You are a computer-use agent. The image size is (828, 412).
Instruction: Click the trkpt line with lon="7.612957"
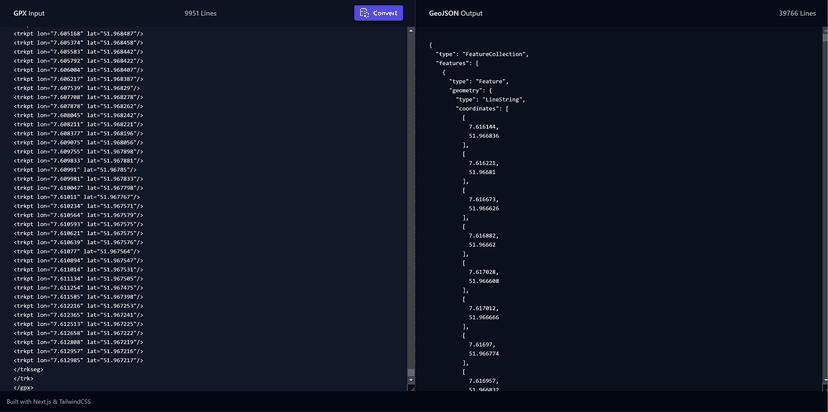pyautogui.click(x=78, y=351)
